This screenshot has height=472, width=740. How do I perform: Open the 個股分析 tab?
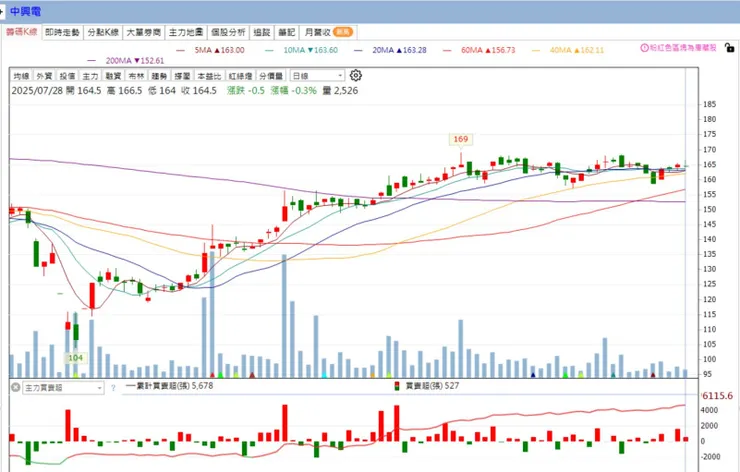tap(228, 32)
